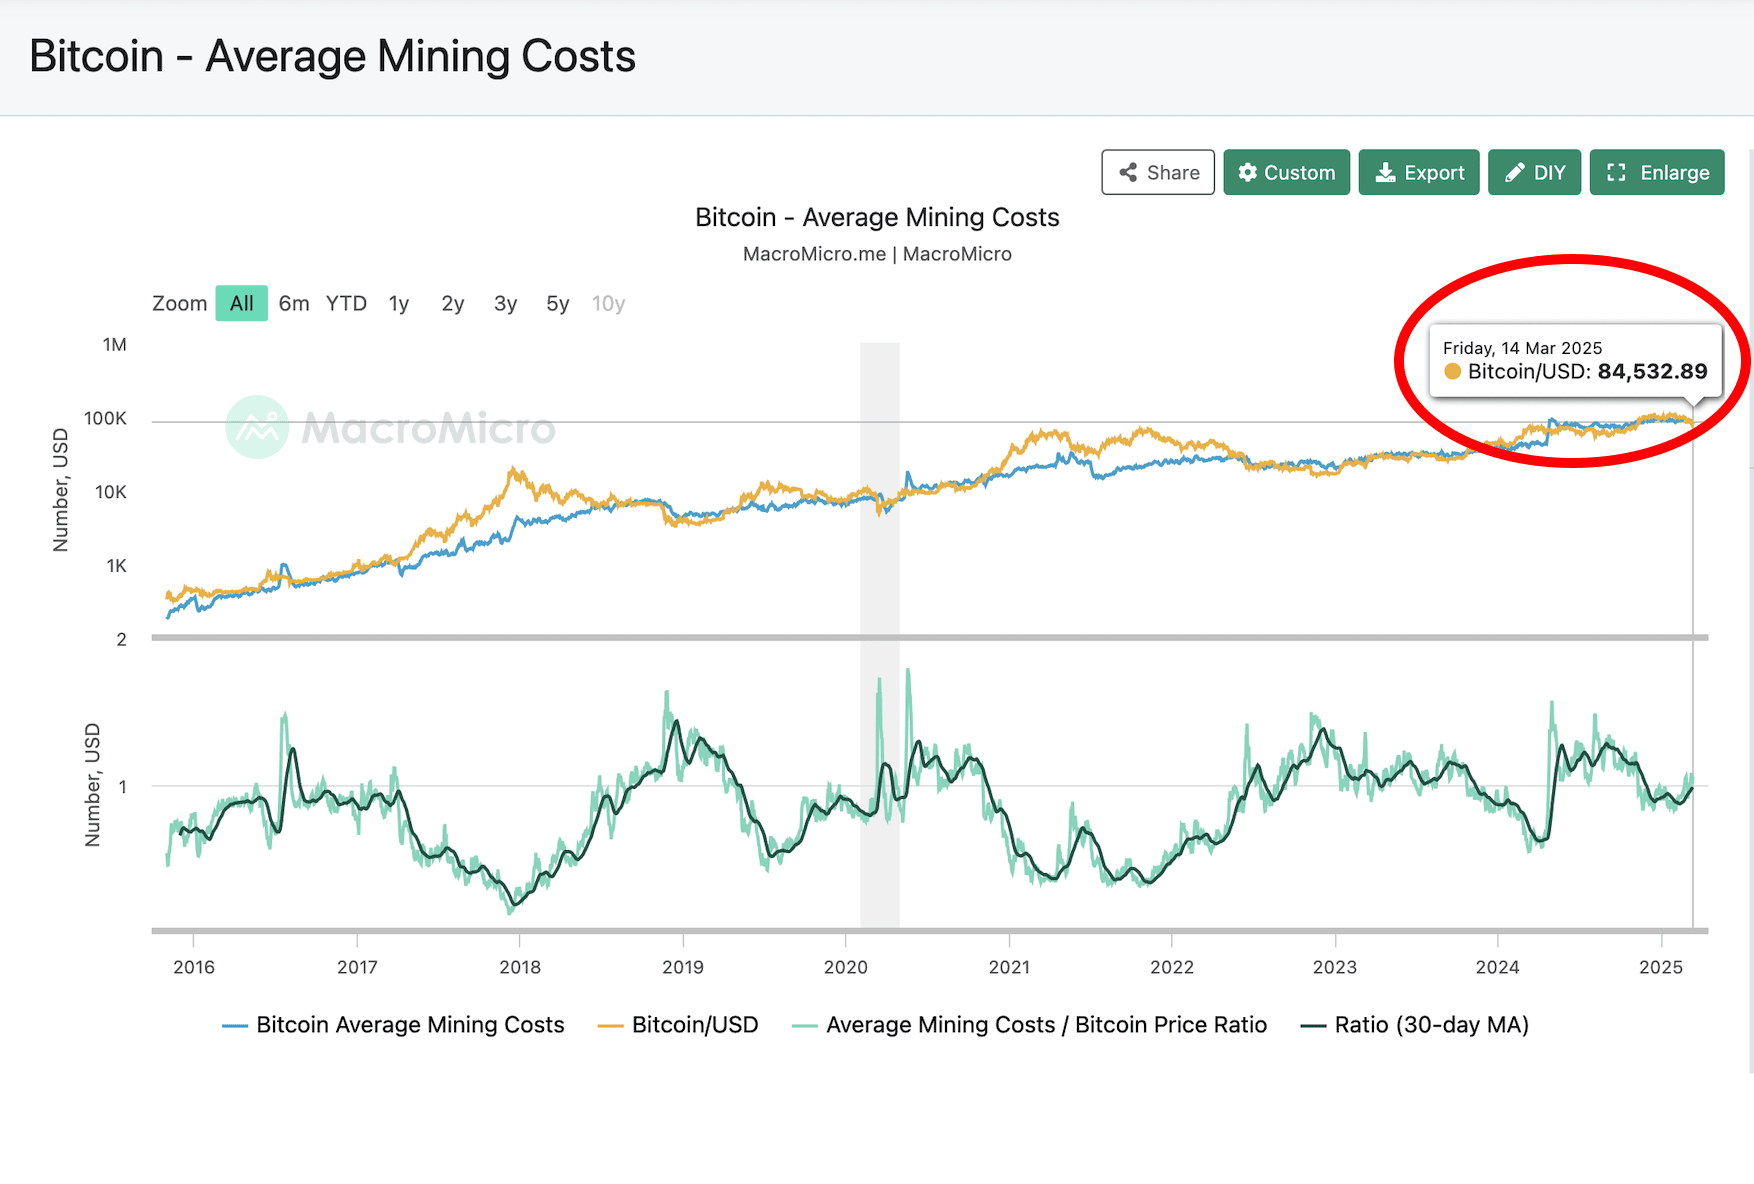Click the Zoom label text
The height and width of the screenshot is (1184, 1754).
(x=180, y=304)
